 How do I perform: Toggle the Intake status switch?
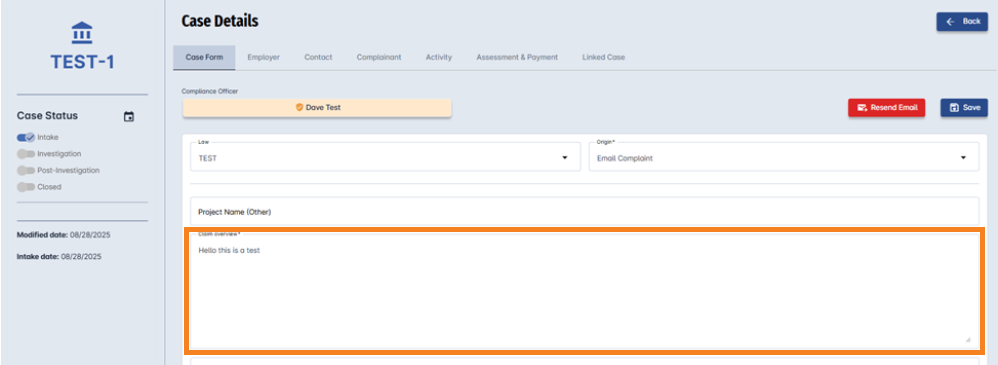(x=26, y=137)
